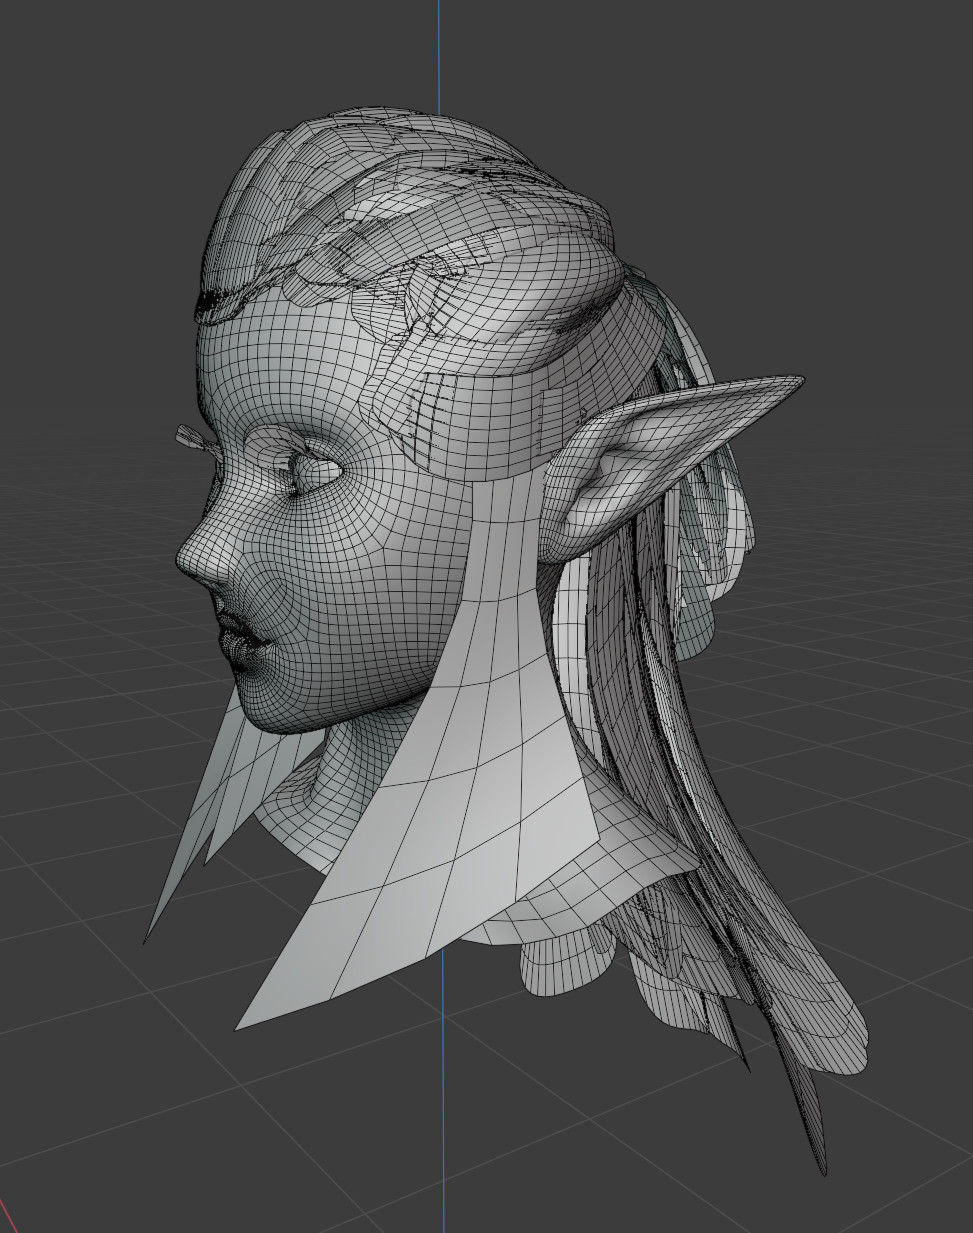Click the tip of the nose
This screenshot has height=1233, width=973.
185,563
